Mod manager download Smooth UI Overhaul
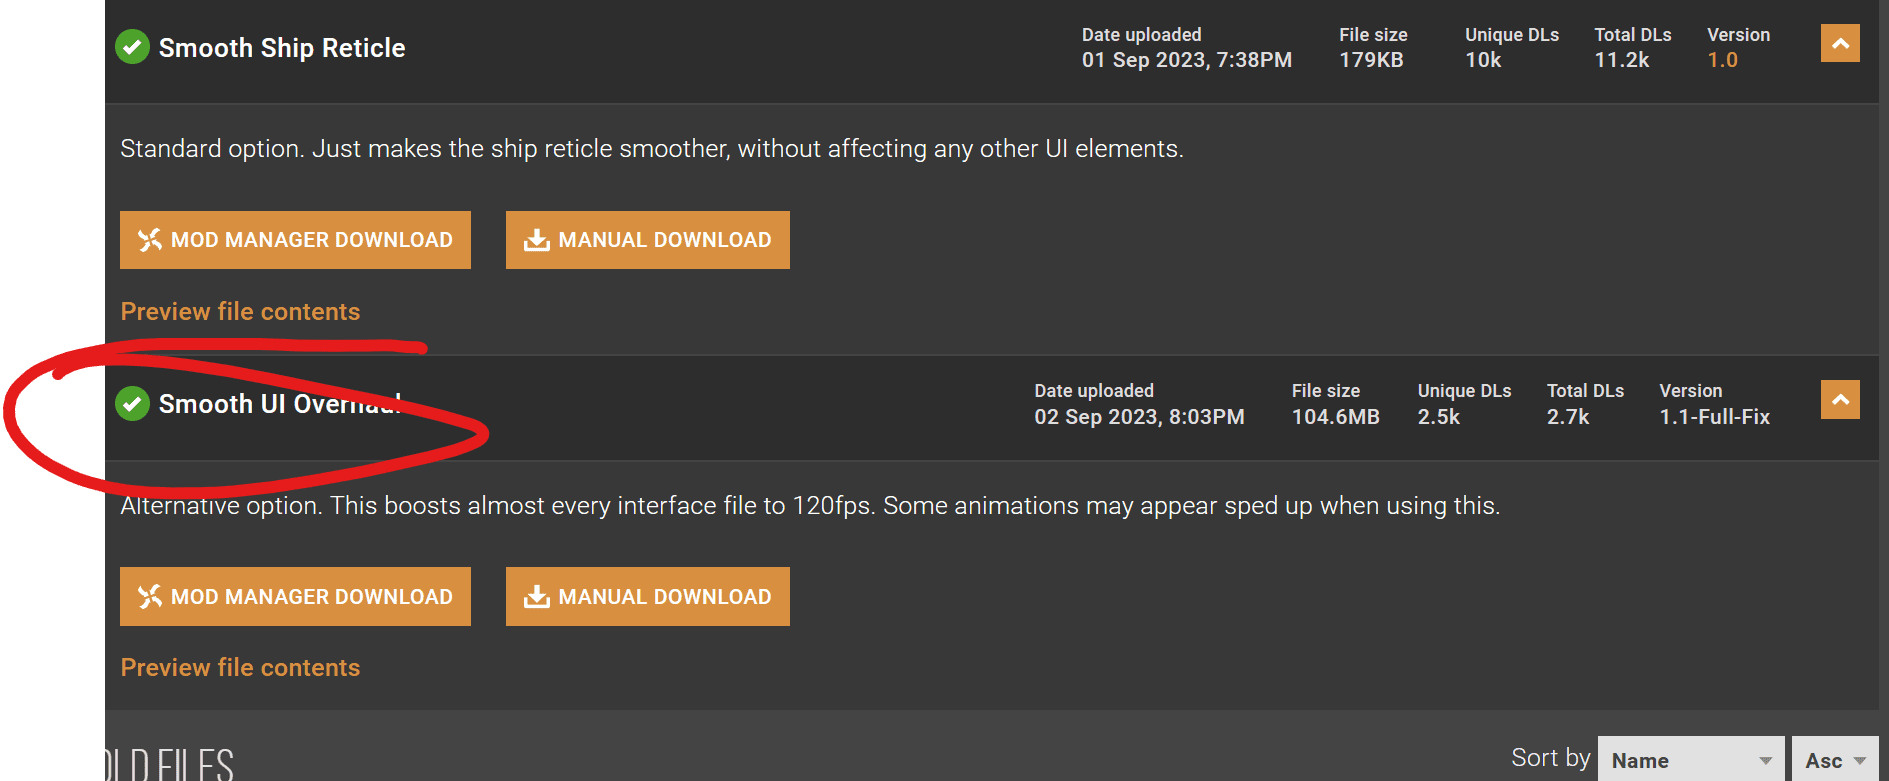The image size is (1889, 781). [295, 597]
